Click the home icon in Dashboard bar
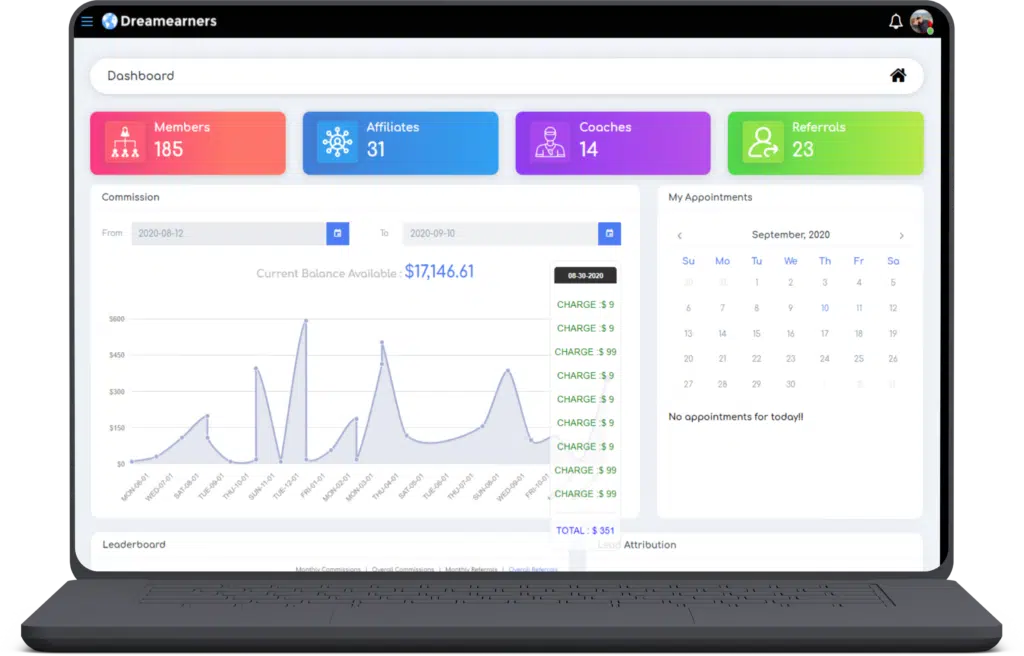This screenshot has height=656, width=1024. pyautogui.click(x=898, y=76)
